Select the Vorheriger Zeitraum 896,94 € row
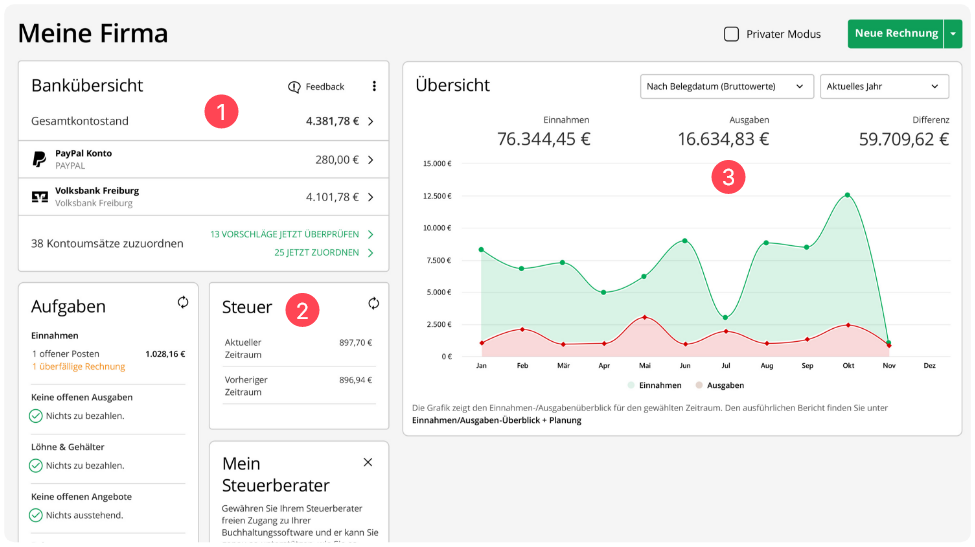The image size is (975, 547). coord(299,386)
